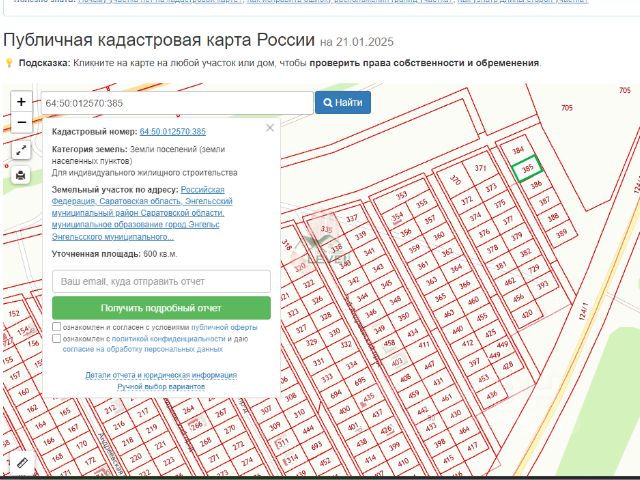Check the privacy policy consent checkbox
640x480 pixels.
click(57, 338)
